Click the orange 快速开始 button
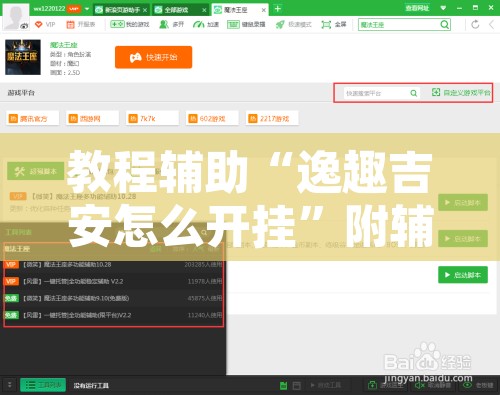 click(x=153, y=57)
